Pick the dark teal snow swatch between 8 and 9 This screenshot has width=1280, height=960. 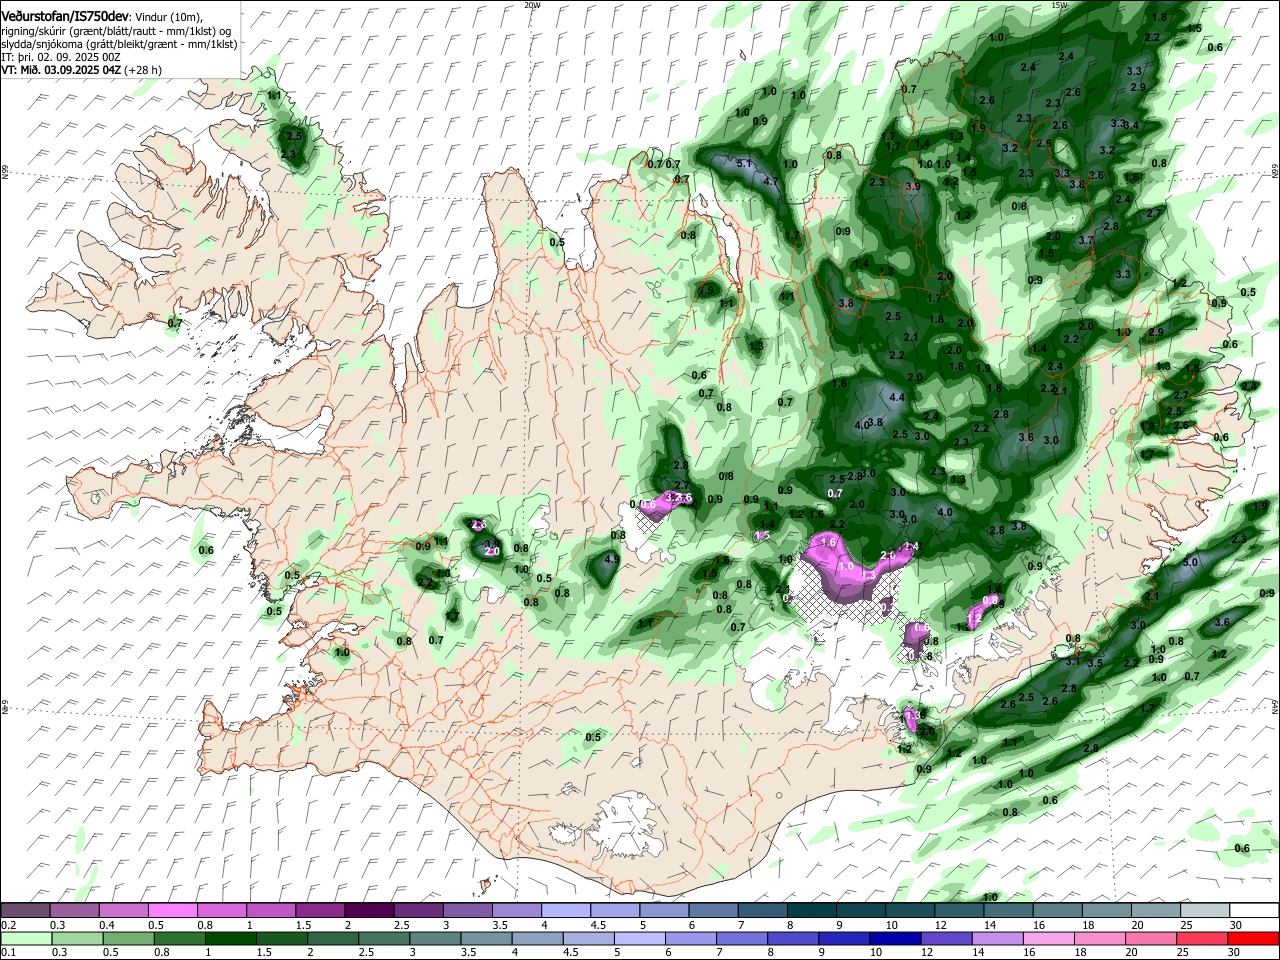click(x=811, y=910)
